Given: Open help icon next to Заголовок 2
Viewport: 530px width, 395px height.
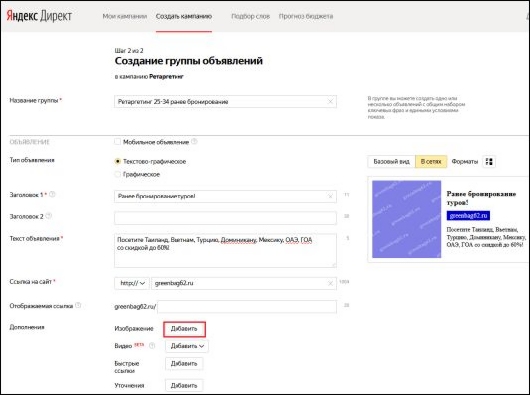Looking at the screenshot, I should pyautogui.click(x=49, y=216).
